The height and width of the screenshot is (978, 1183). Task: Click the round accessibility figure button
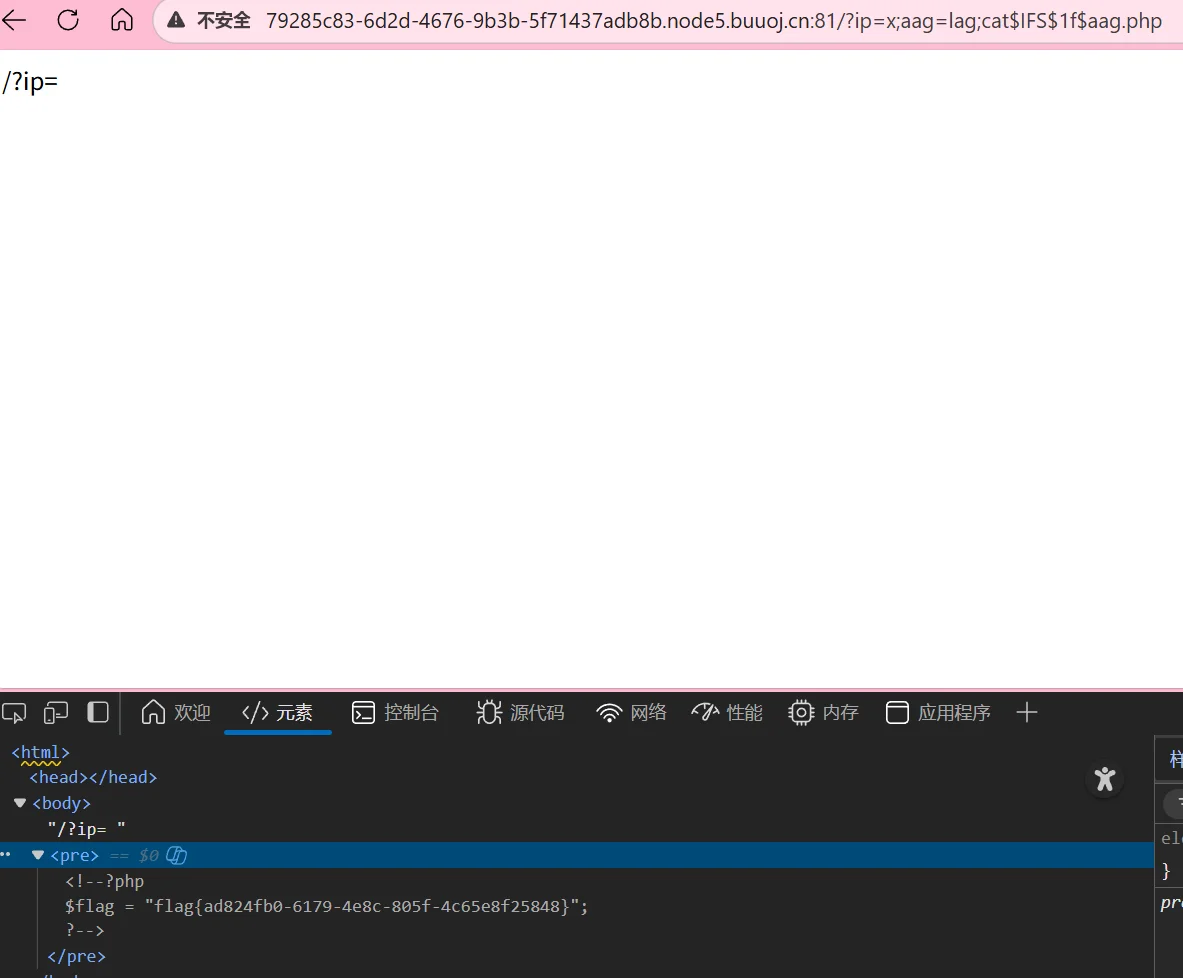(x=1104, y=779)
